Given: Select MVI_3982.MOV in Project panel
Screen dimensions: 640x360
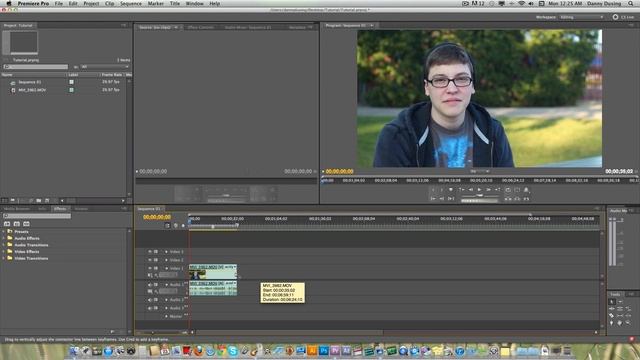Looking at the screenshot, I should pyautogui.click(x=32, y=90).
